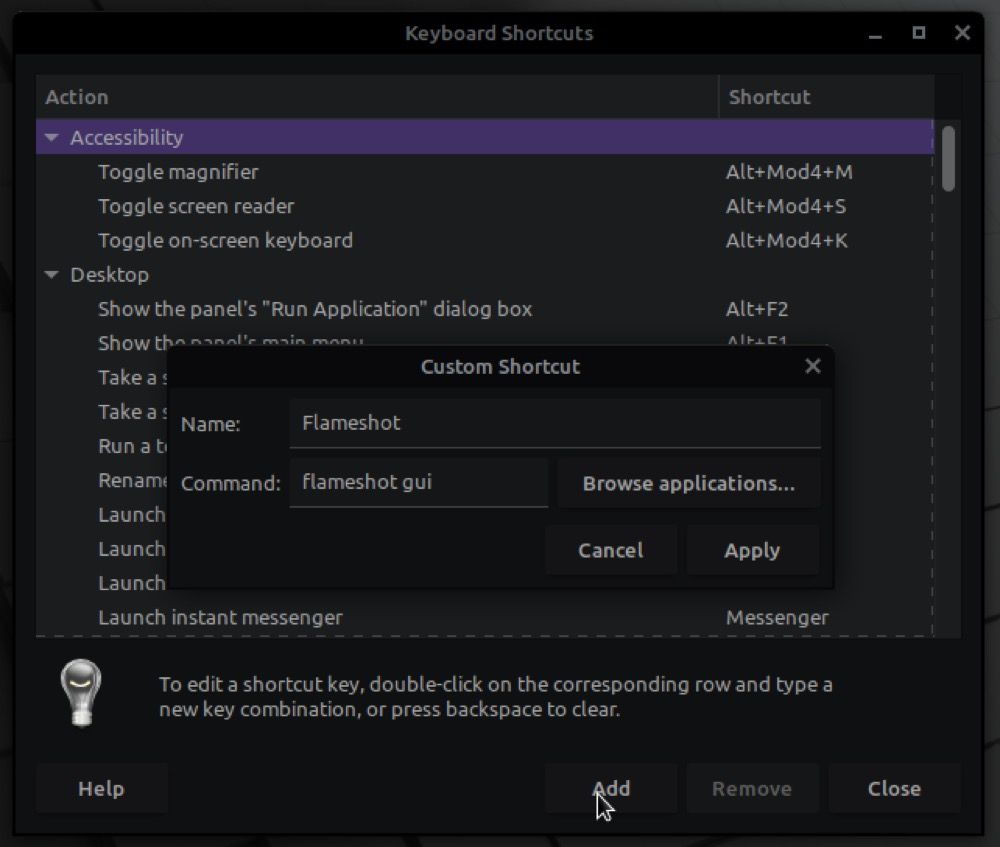This screenshot has height=847, width=1000.
Task: Apply the Flameshot custom shortcut
Action: (x=752, y=550)
